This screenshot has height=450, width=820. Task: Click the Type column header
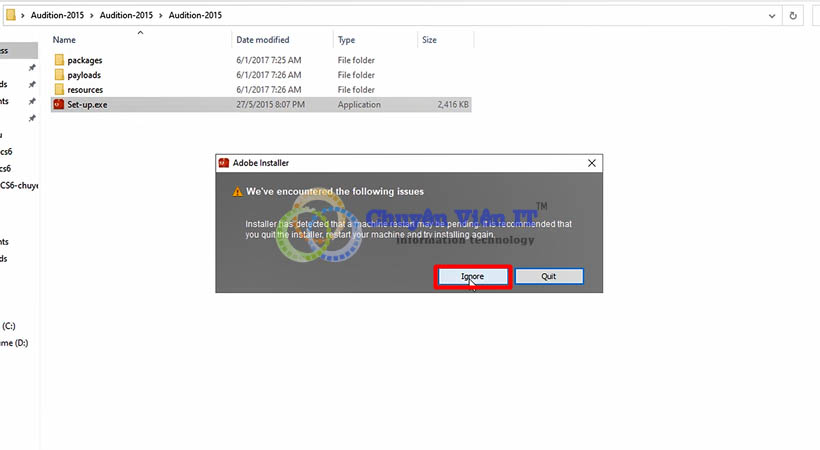click(347, 40)
